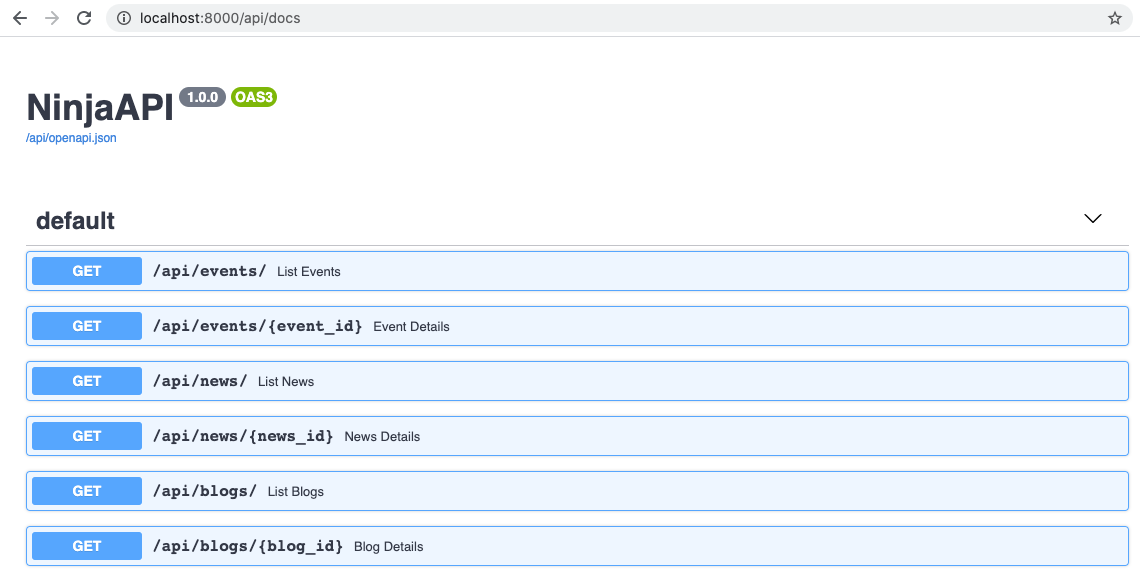Image resolution: width=1140 pixels, height=586 pixels.
Task: Collapse the default section using its chevron
Action: (1092, 218)
